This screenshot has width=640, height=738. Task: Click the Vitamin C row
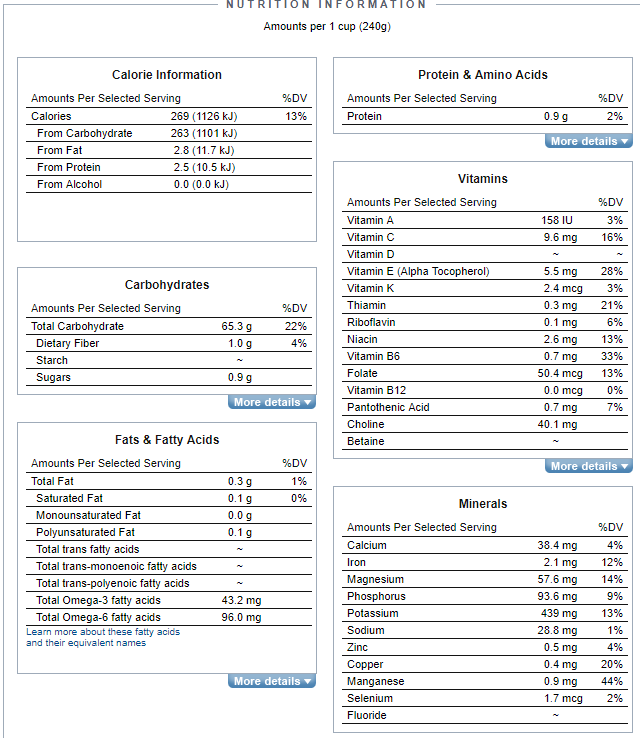pos(485,237)
